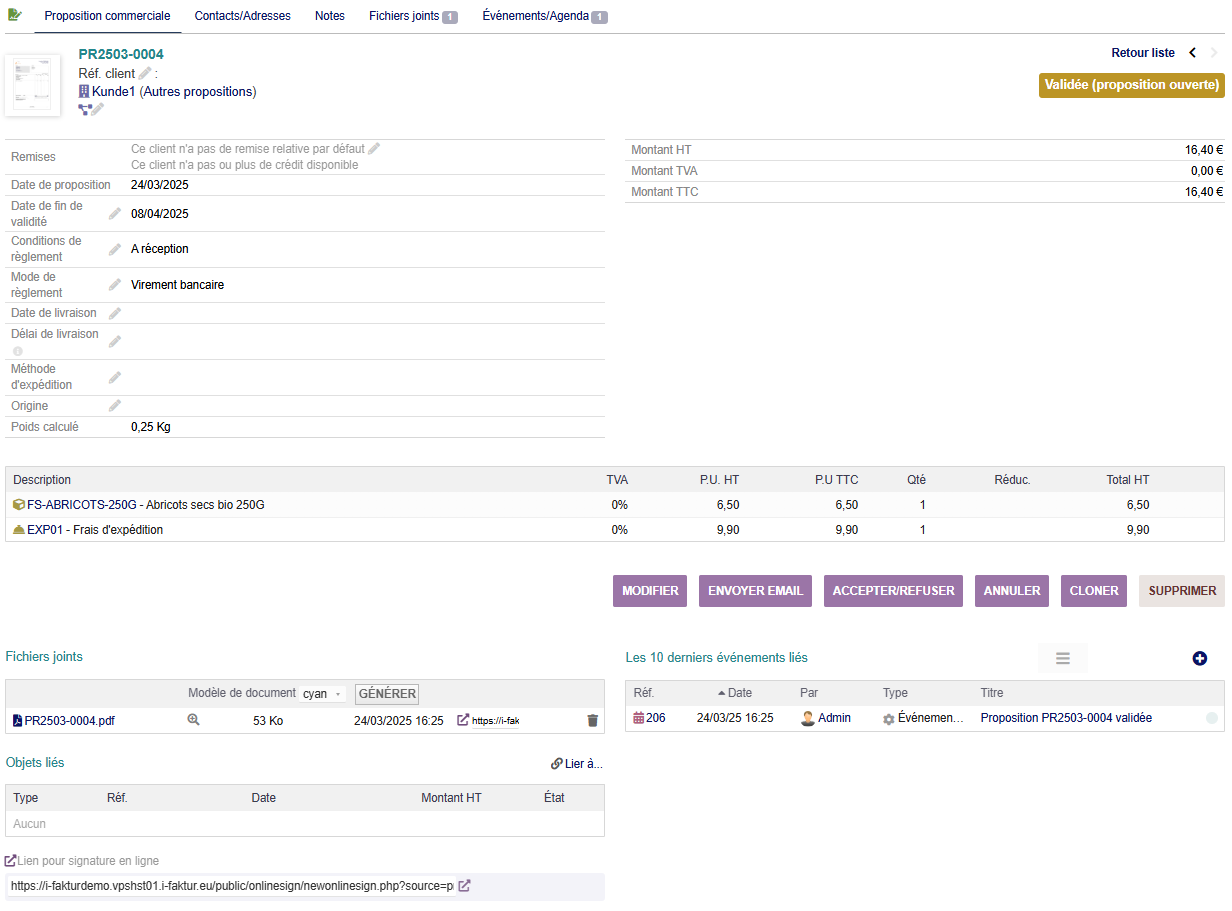The image size is (1232, 911).
Task: Open online signature link external icon
Action: click(464, 886)
